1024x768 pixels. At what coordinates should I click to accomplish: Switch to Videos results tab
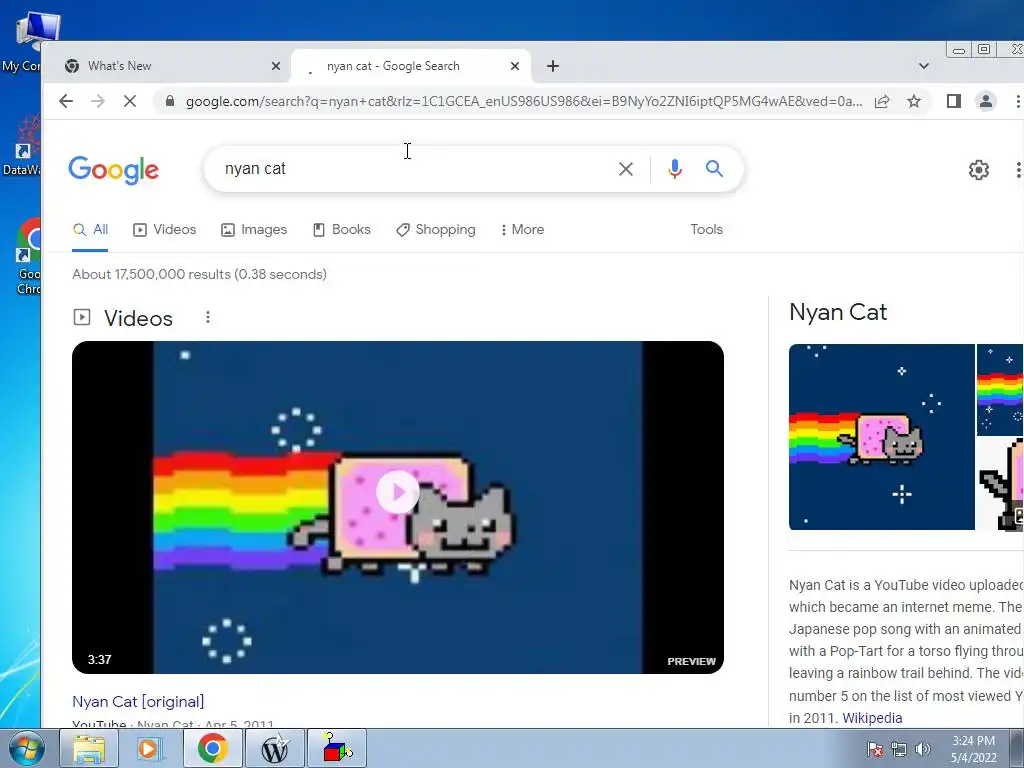(x=165, y=230)
